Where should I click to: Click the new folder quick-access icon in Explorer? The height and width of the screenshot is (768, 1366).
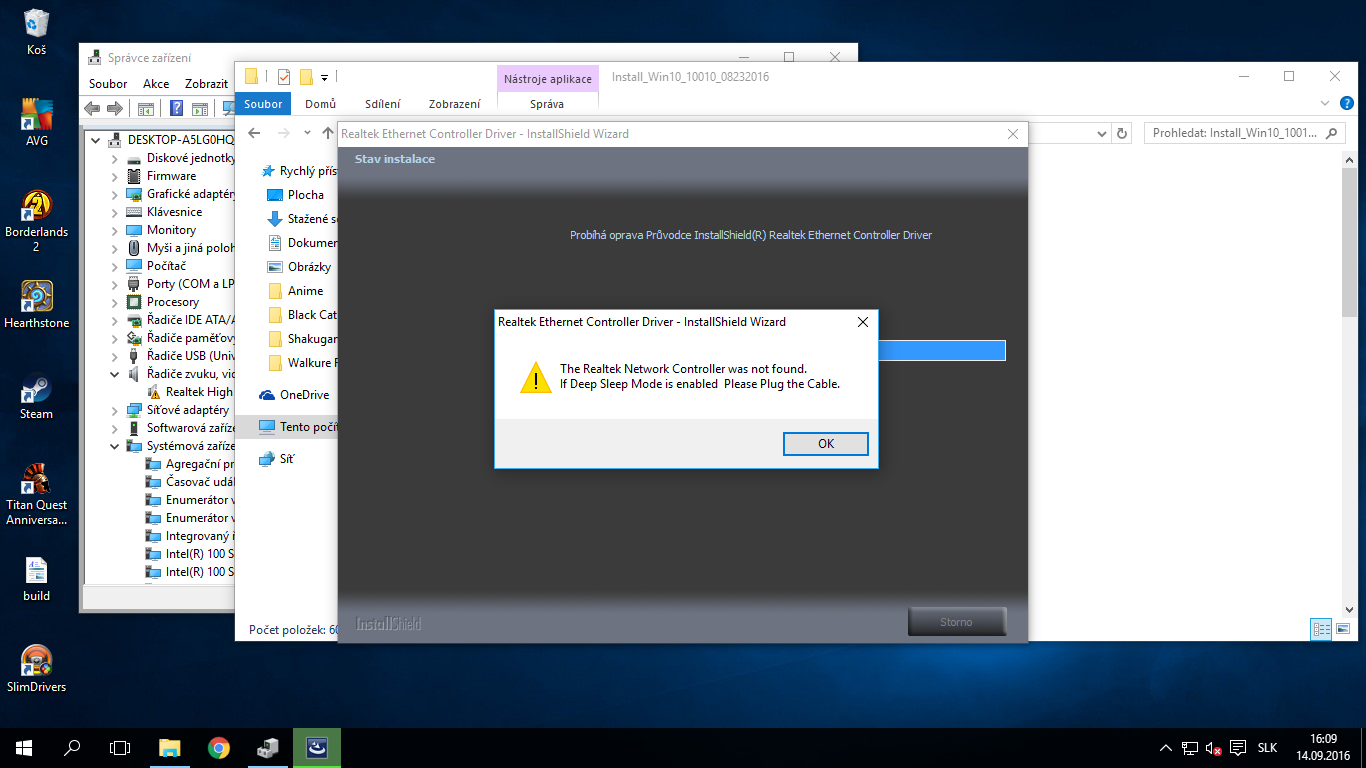(x=306, y=77)
